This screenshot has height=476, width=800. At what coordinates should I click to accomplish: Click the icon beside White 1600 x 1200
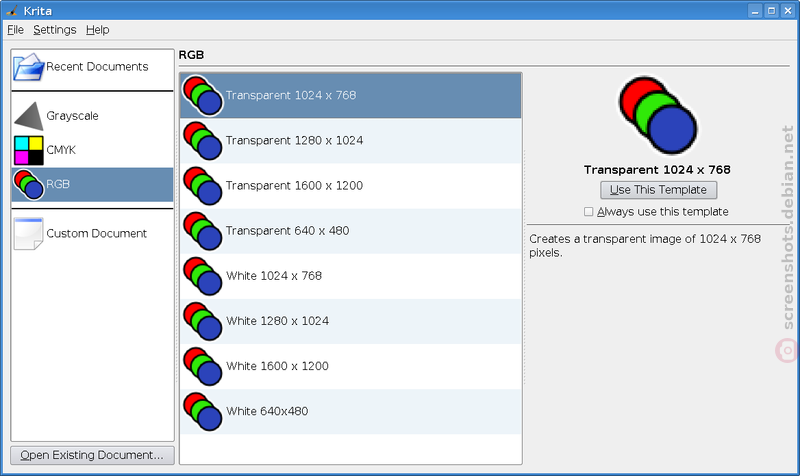(203, 366)
